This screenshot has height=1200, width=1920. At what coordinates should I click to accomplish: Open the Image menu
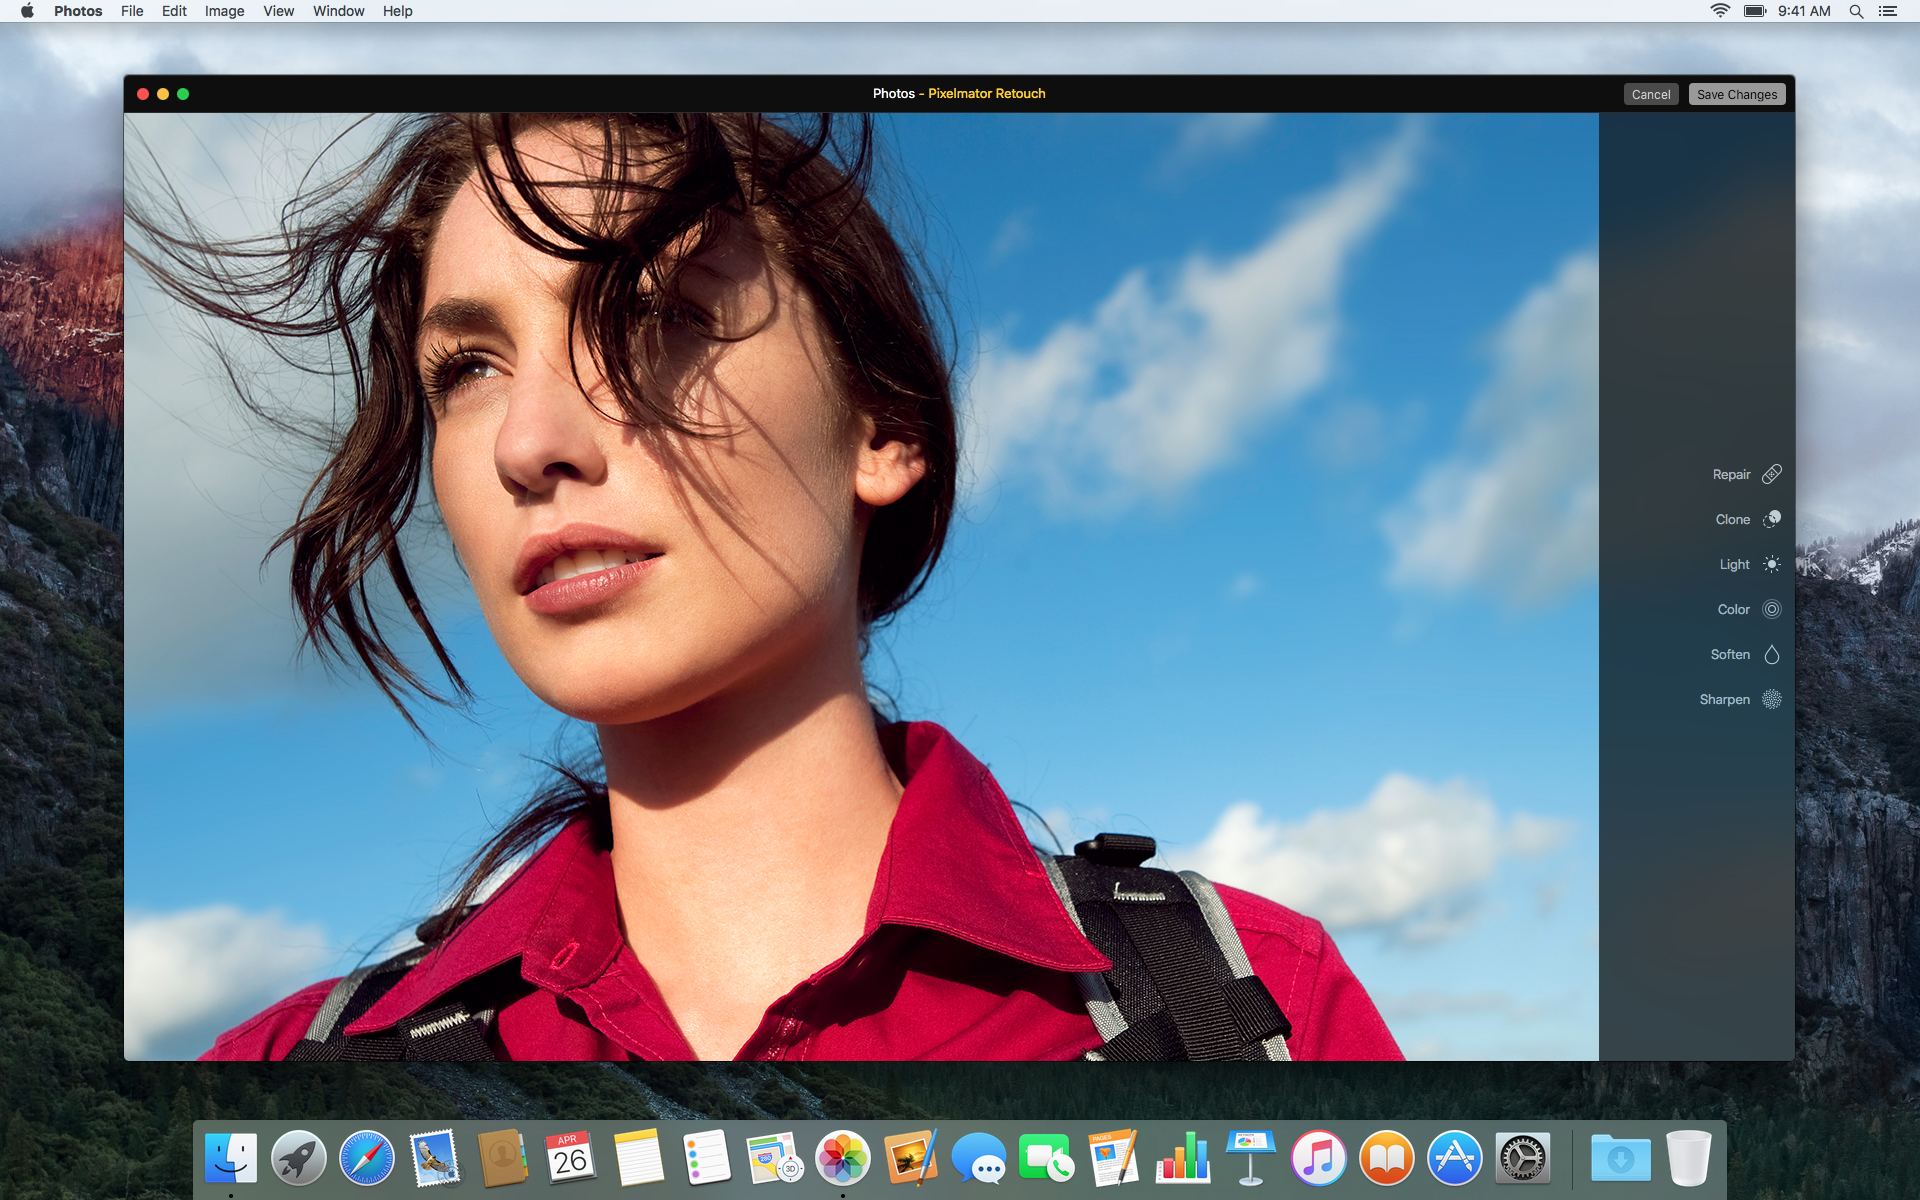click(x=224, y=11)
